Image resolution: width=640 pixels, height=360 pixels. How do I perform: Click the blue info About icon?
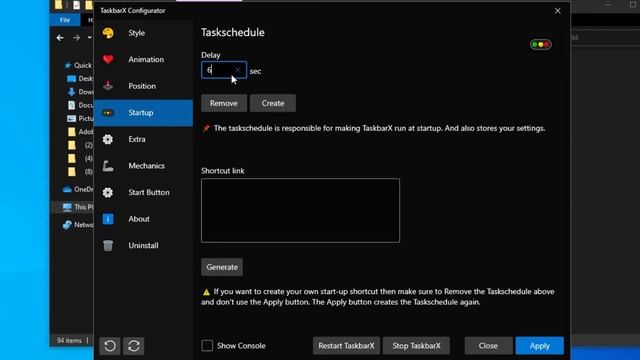(108, 219)
